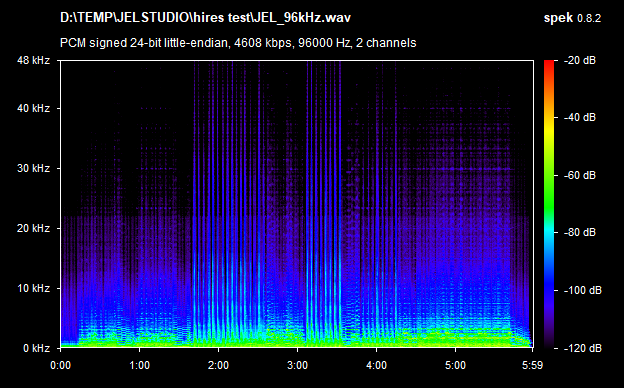Click the -60 dB scale label
The height and width of the screenshot is (388, 624).
point(580,175)
